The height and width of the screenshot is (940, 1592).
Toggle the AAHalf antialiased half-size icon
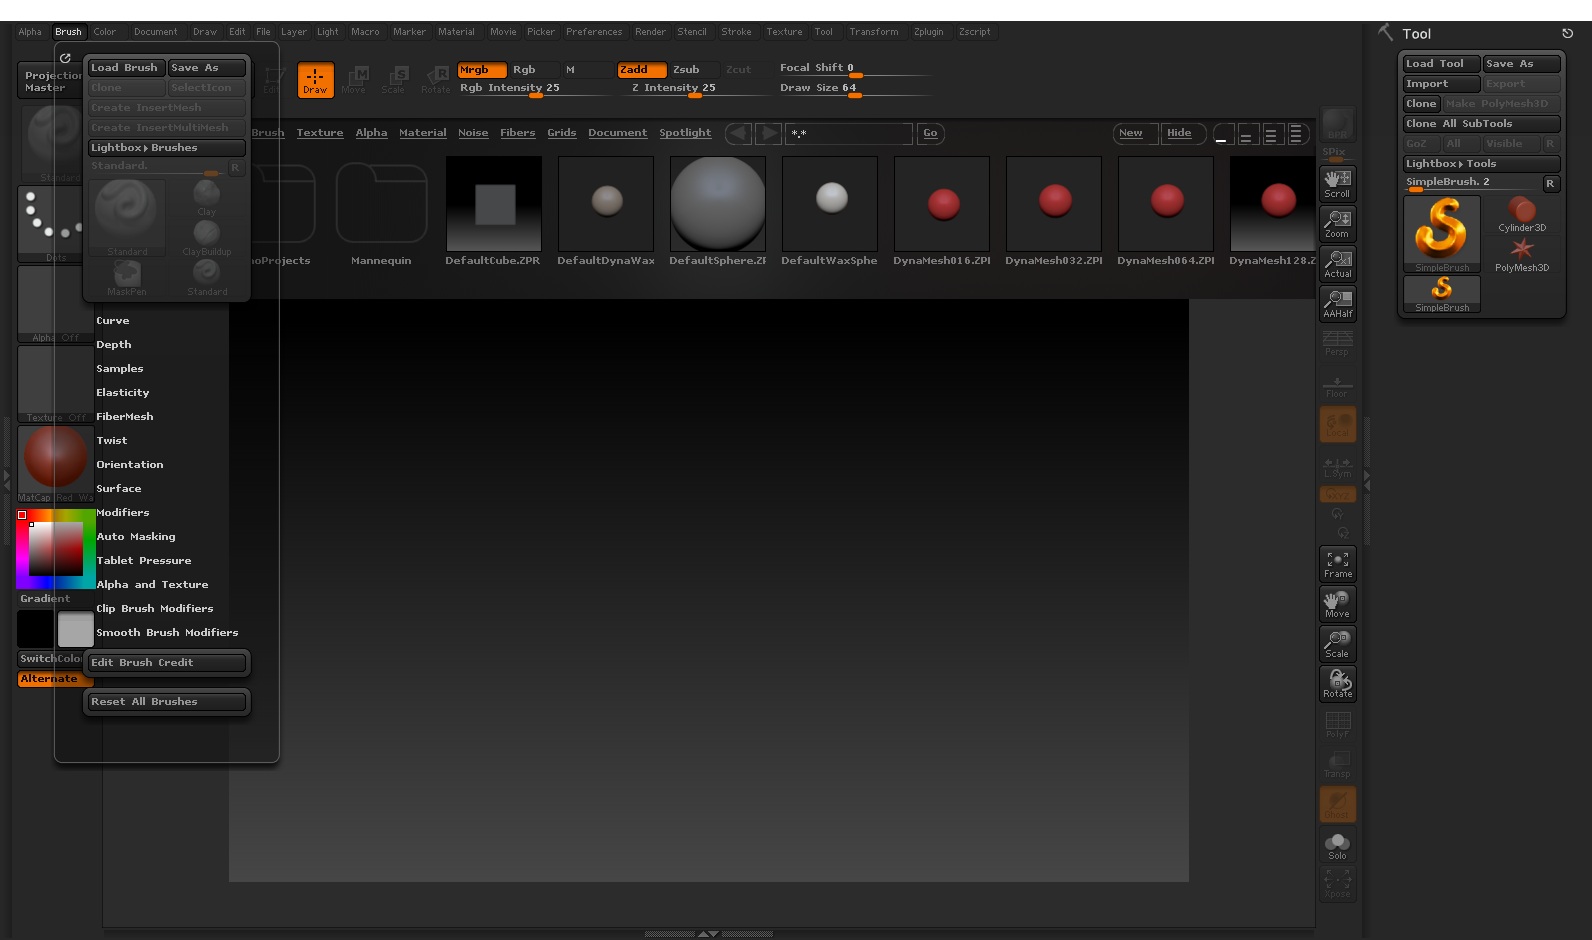(1337, 303)
